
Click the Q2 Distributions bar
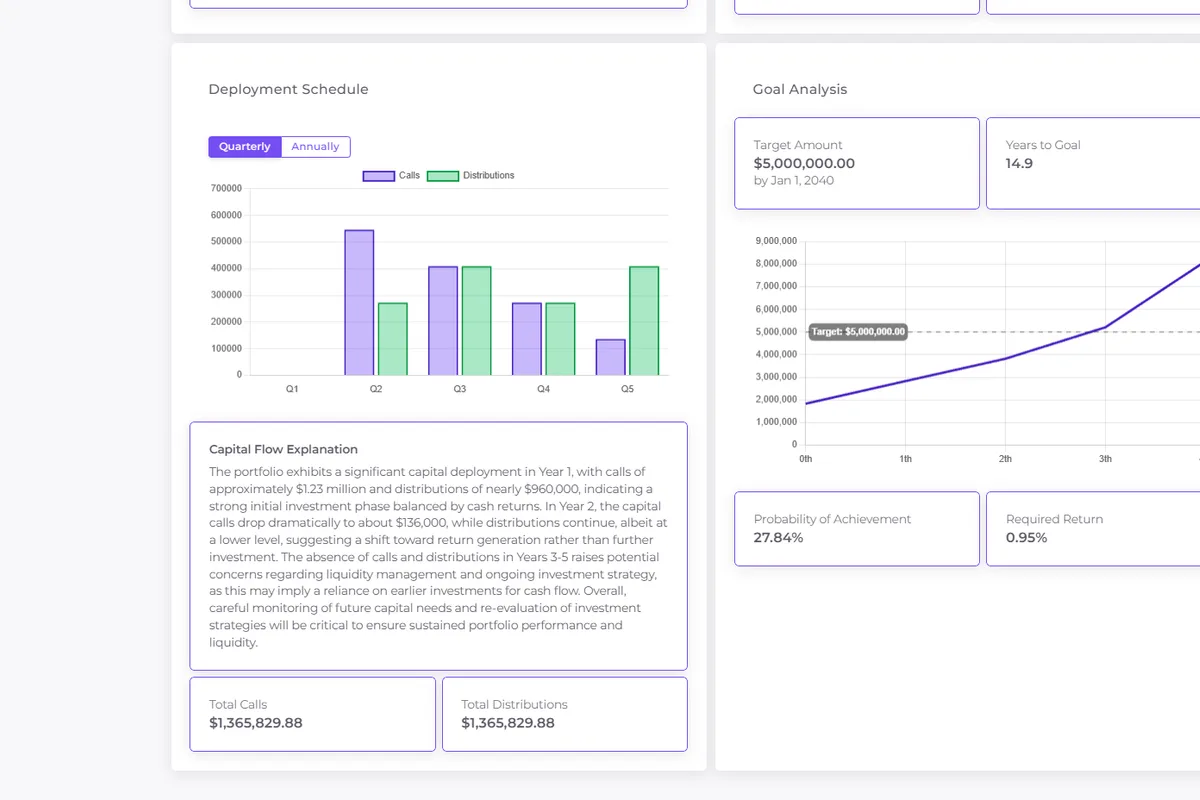[393, 339]
